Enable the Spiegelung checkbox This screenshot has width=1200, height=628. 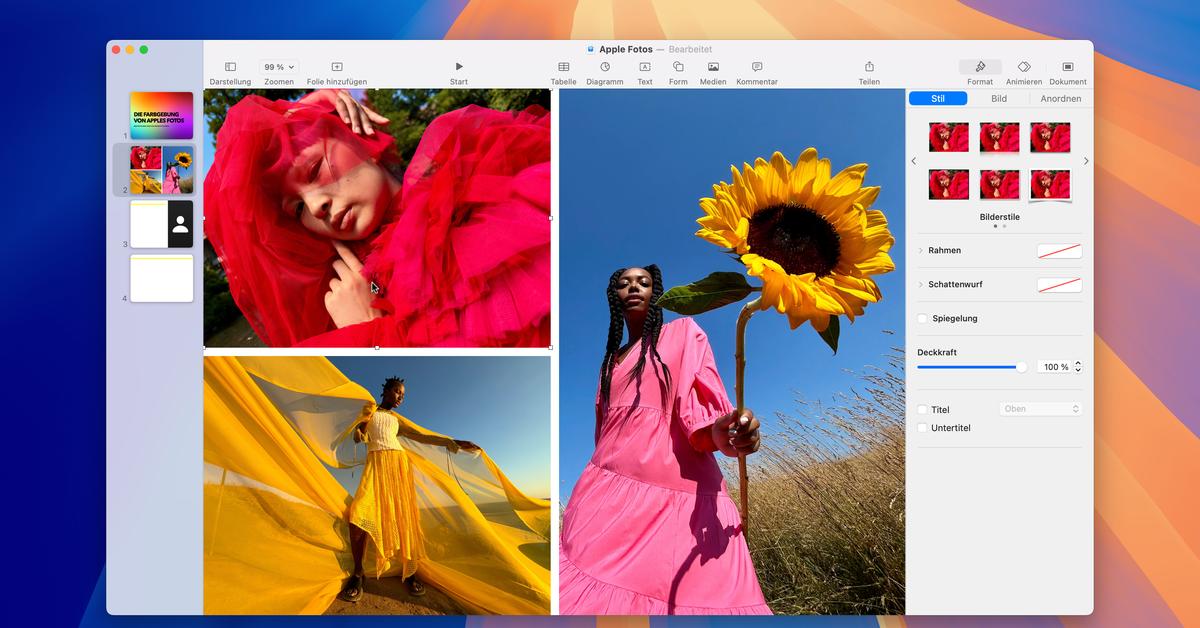(x=922, y=319)
